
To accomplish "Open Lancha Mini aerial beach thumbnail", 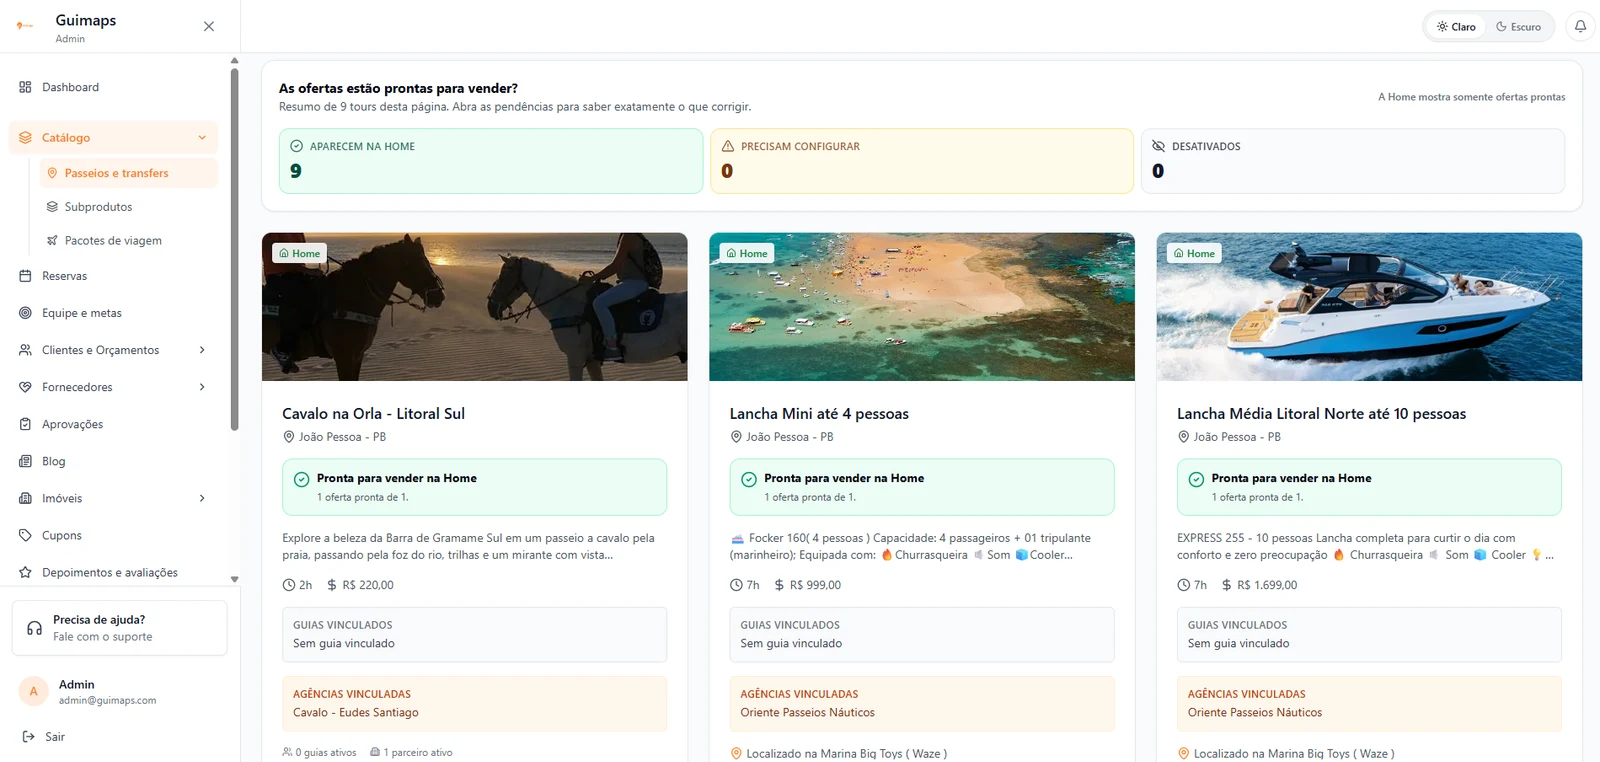I will point(922,307).
